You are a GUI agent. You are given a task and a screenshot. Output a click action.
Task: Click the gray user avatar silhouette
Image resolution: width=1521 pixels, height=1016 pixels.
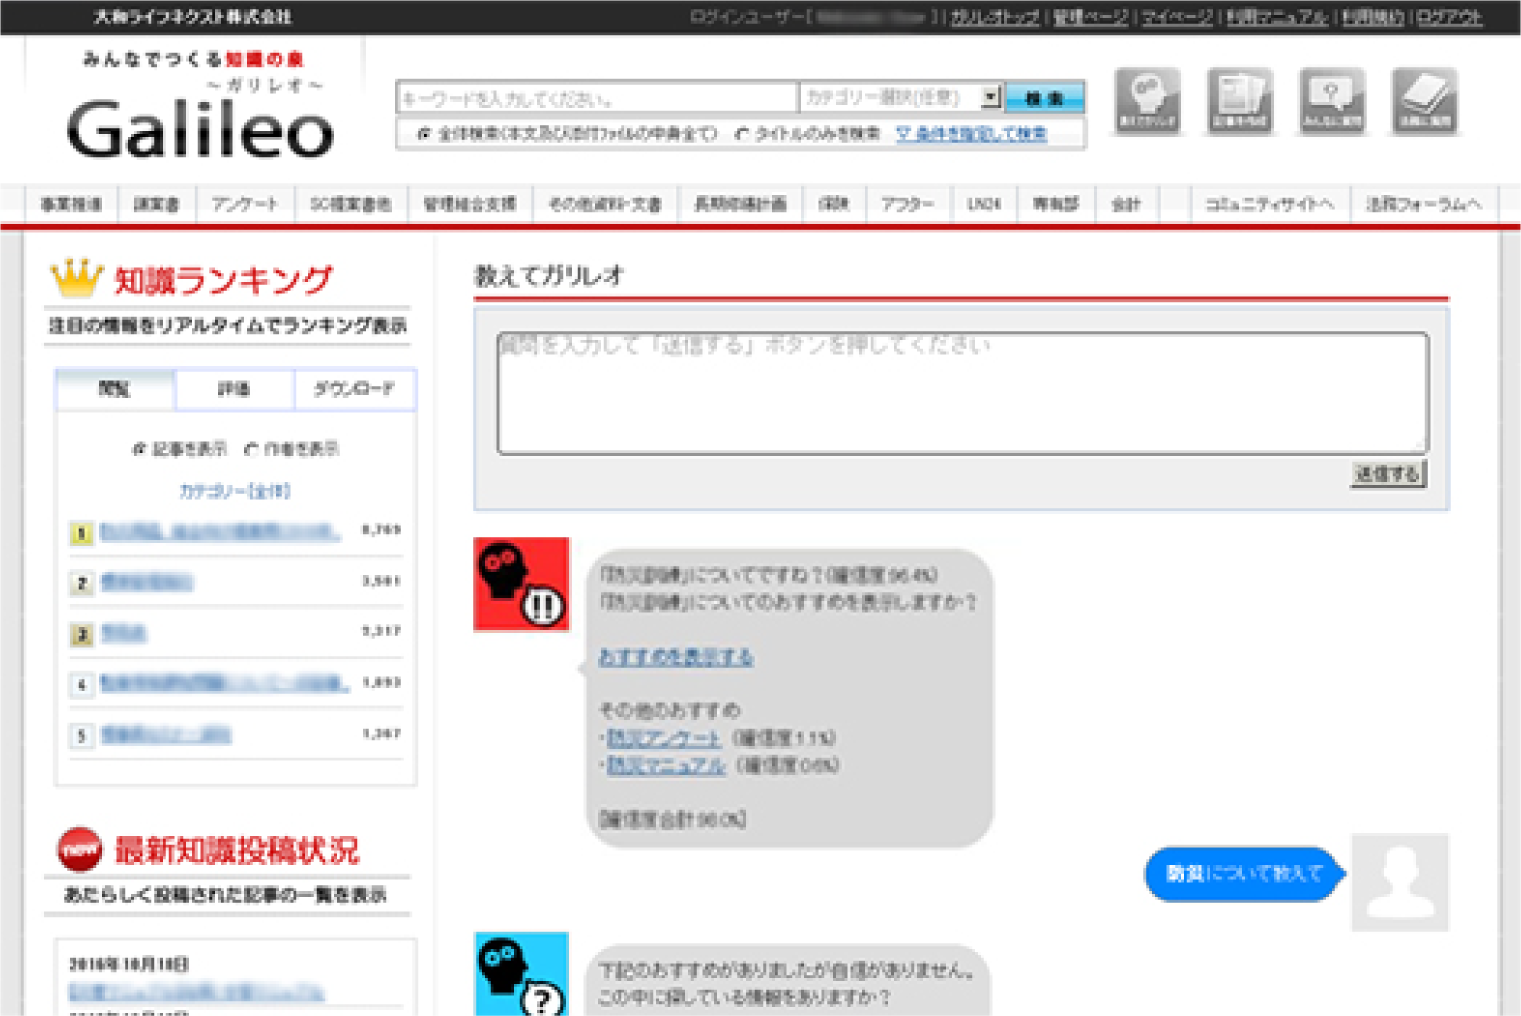coord(1399,882)
